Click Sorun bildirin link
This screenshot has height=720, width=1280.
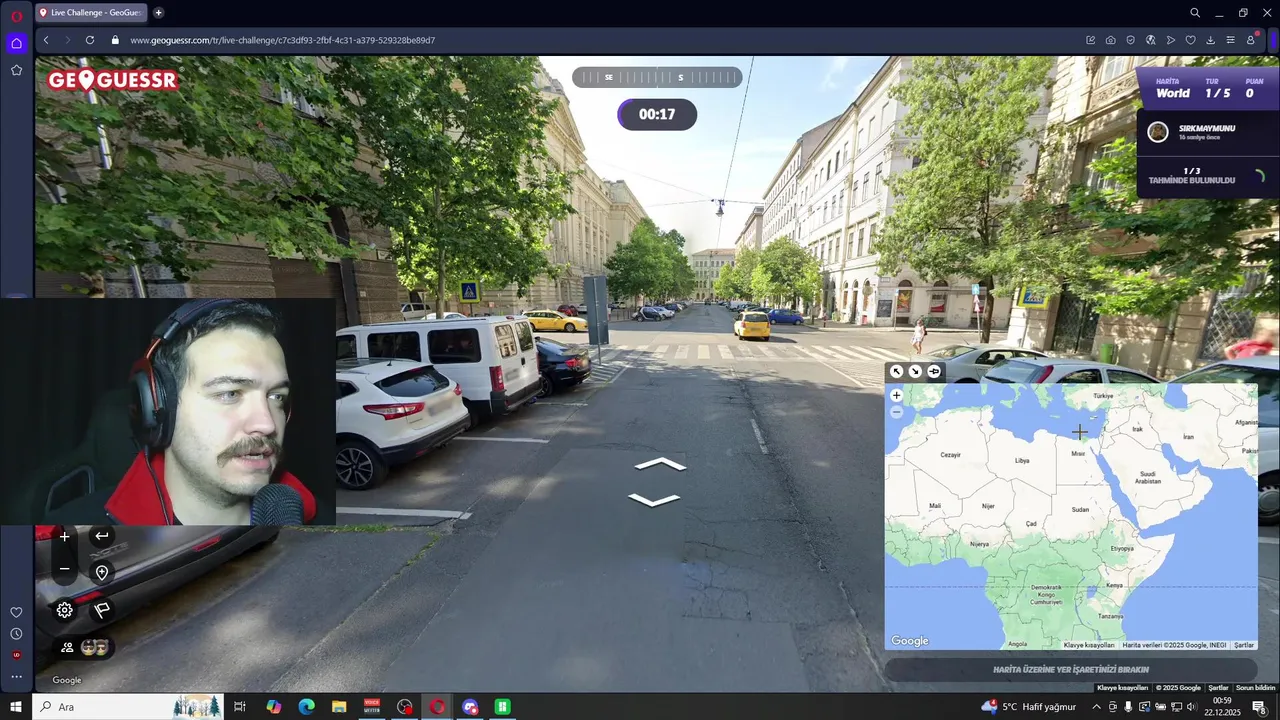(x=1256, y=688)
